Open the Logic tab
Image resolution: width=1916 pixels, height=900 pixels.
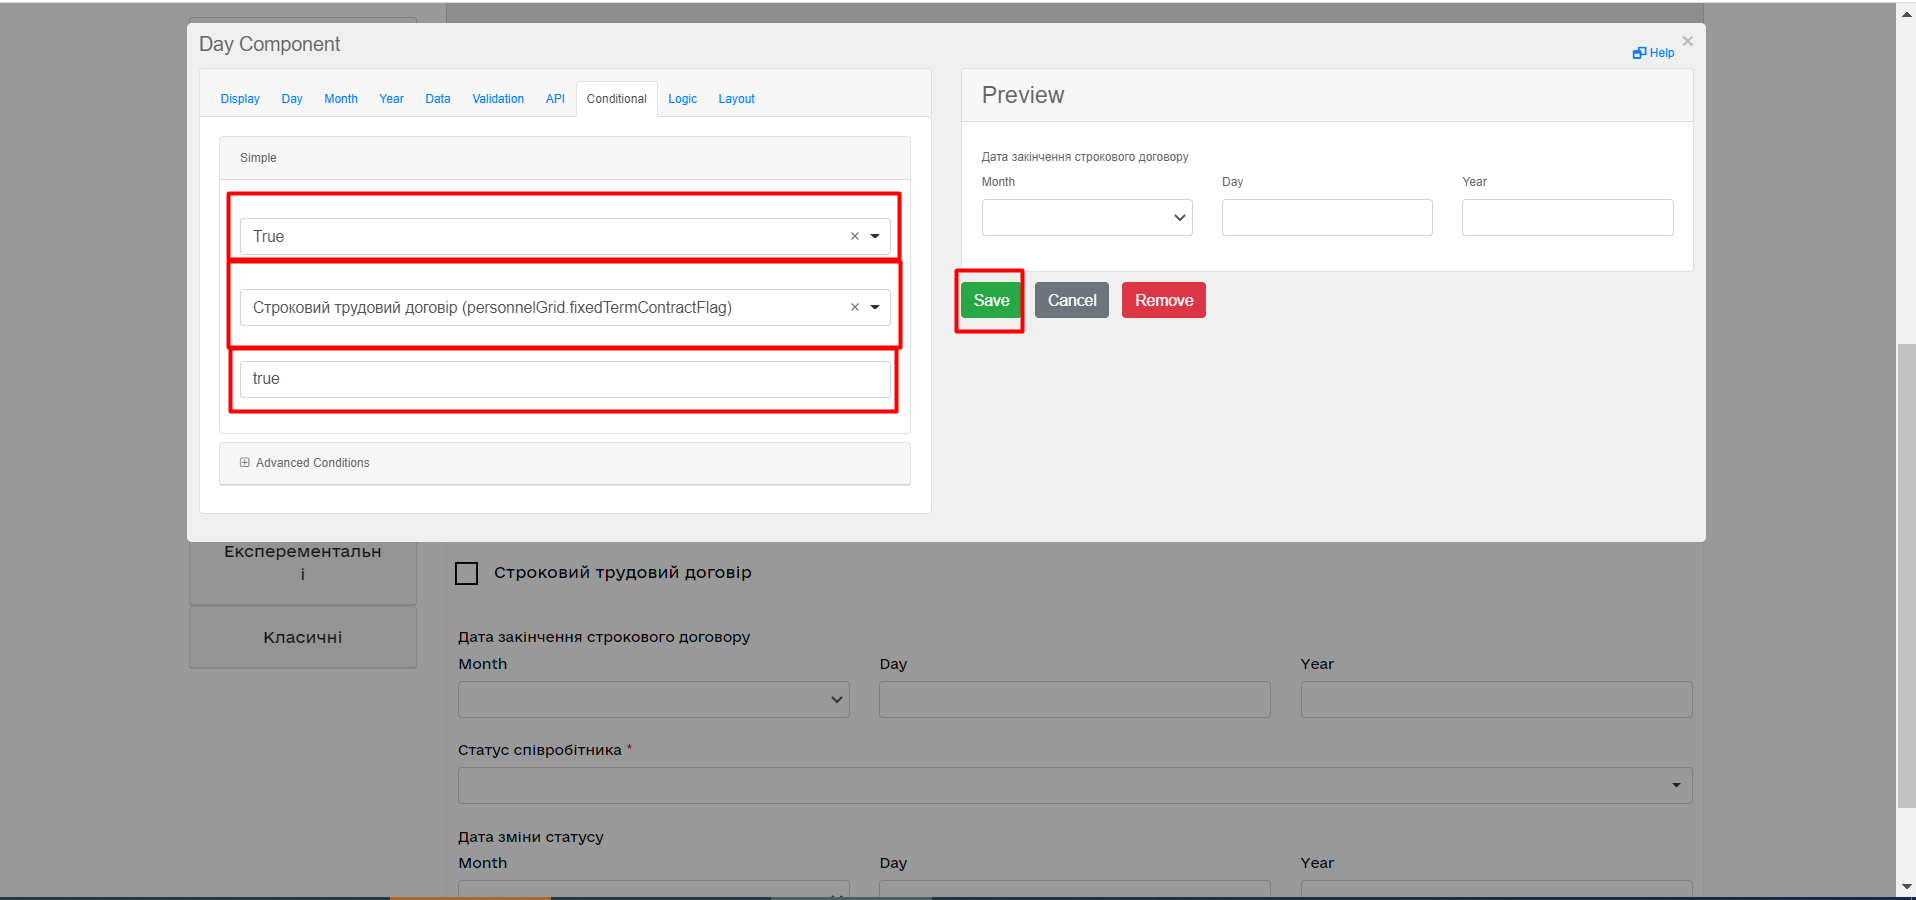(682, 99)
